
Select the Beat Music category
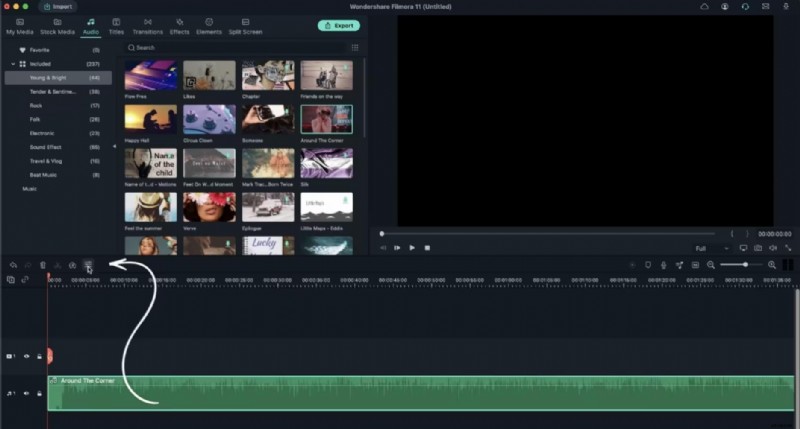click(x=58, y=174)
